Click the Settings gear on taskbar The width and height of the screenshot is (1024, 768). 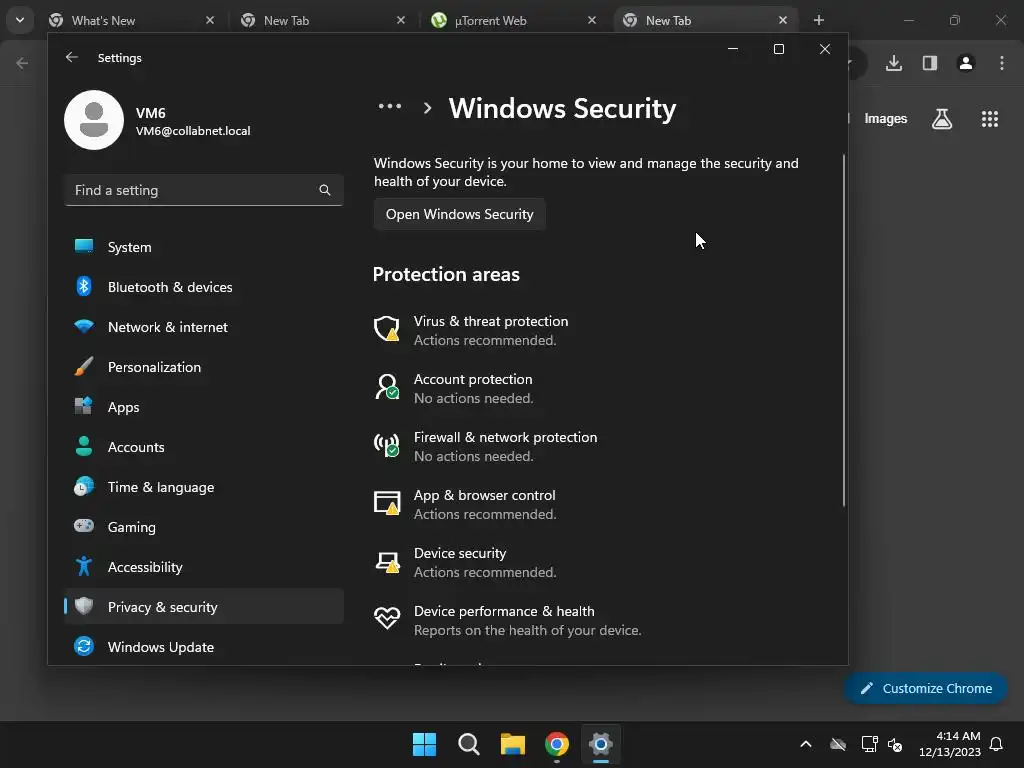click(601, 744)
